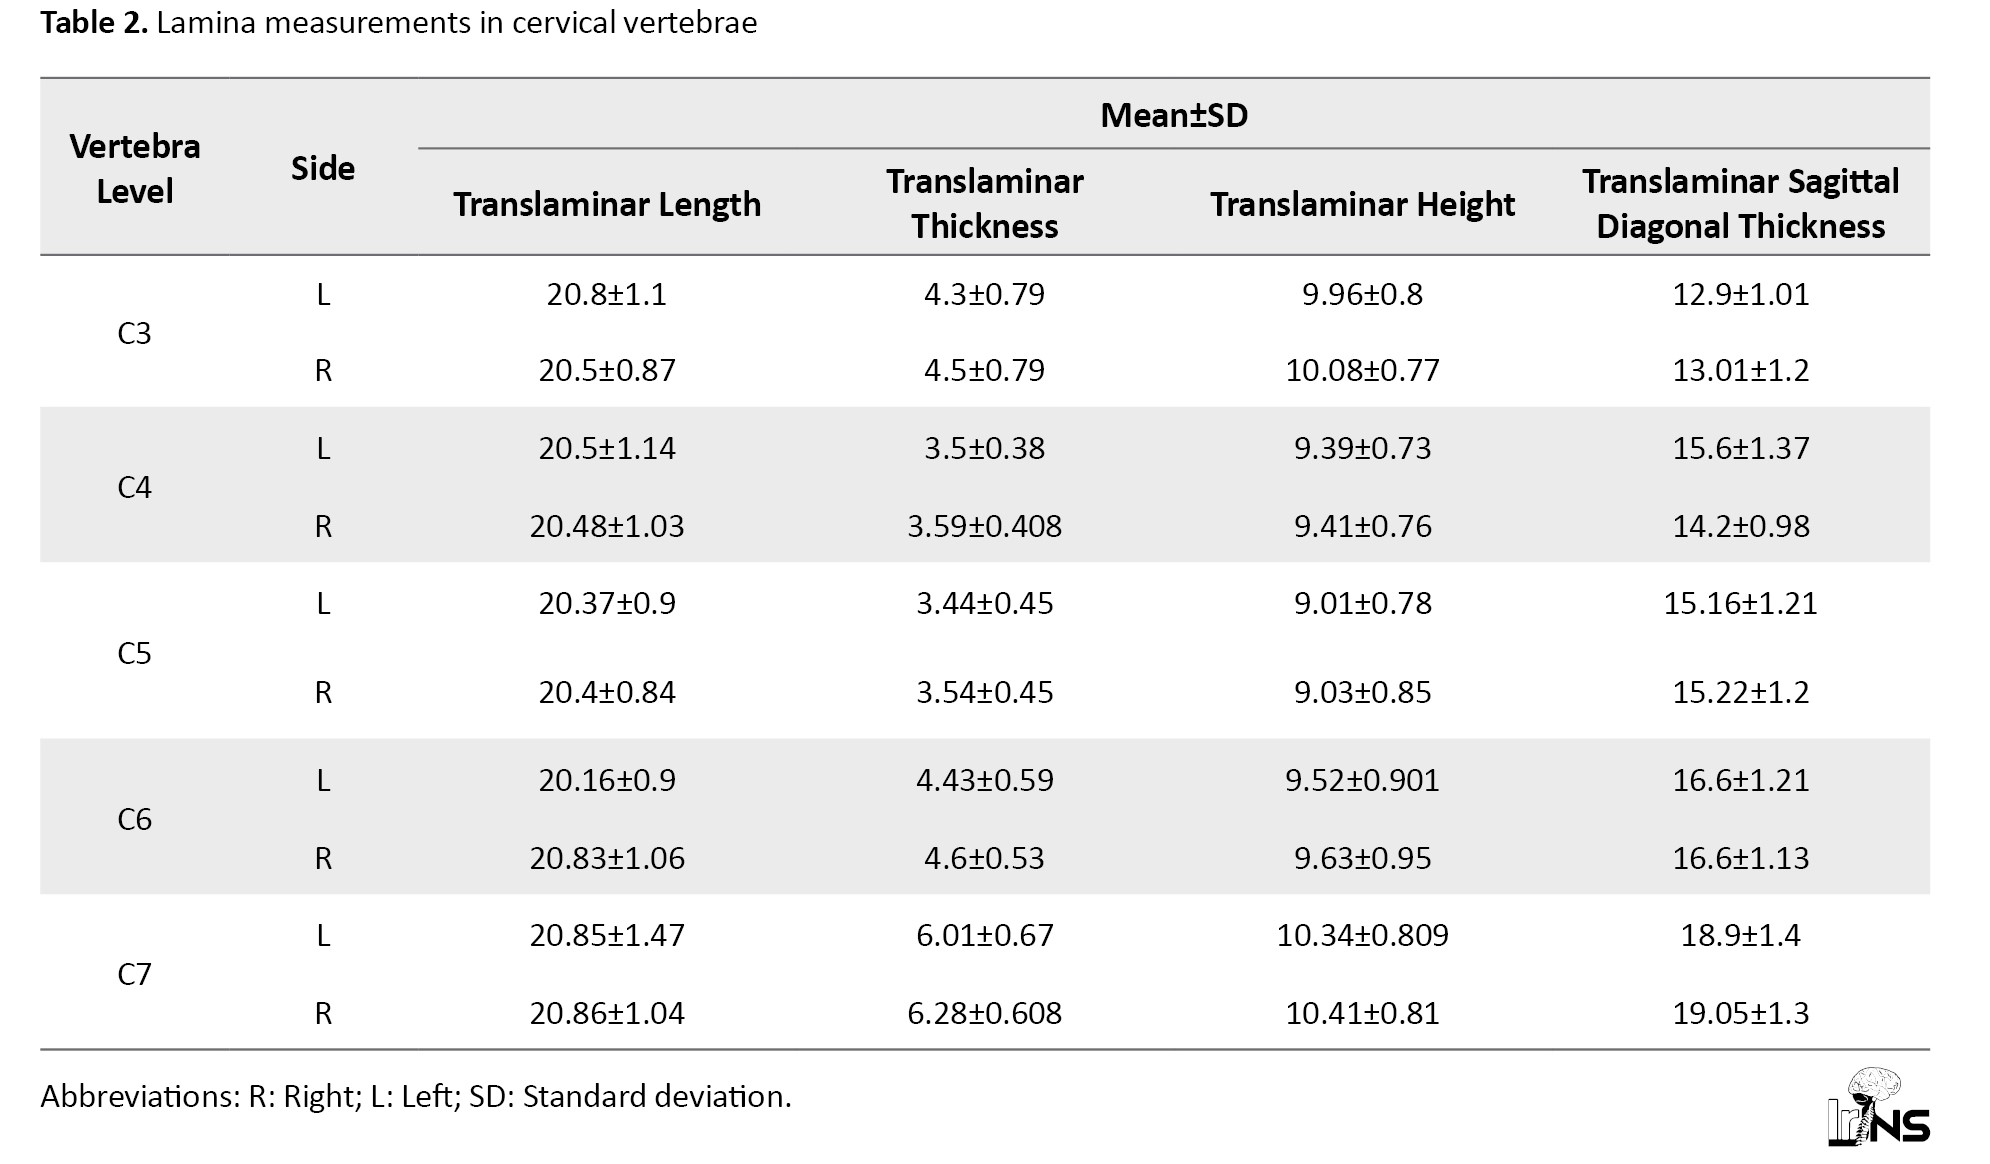Select the C4 vertebra row label
1990x1164 pixels.
[134, 487]
